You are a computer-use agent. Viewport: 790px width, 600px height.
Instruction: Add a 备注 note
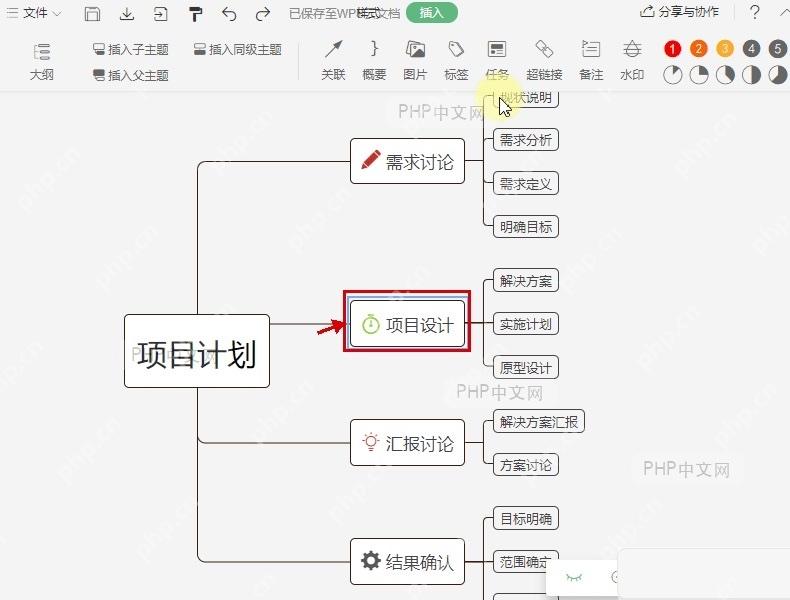click(591, 61)
